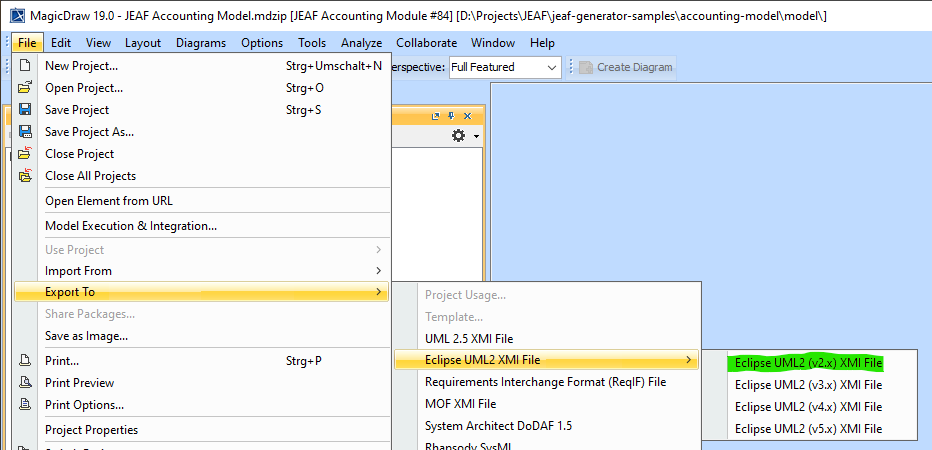
Task: Open the Window menu
Action: point(493,43)
